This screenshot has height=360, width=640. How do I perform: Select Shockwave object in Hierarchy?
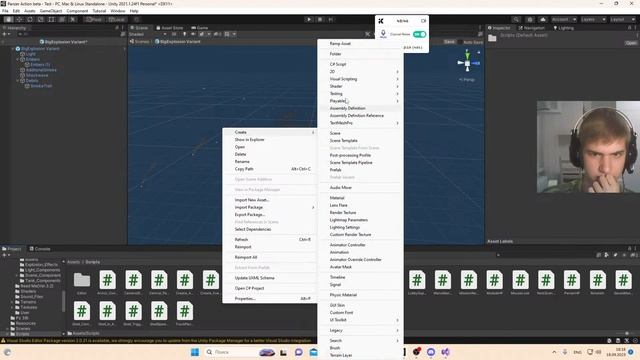pos(37,75)
